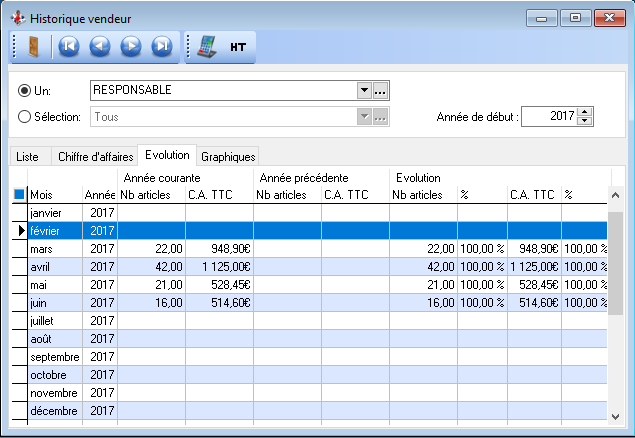Click the Année de début input field
635x438 pixels.
549,117
